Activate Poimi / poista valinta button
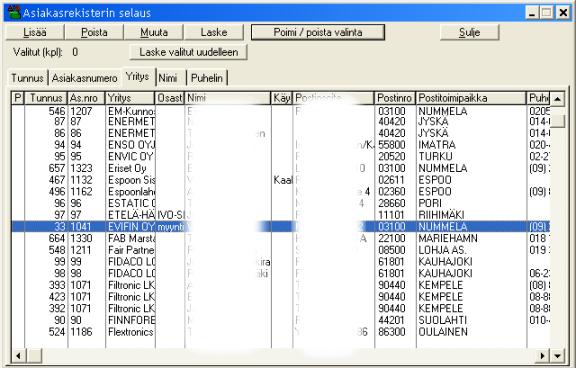The width and height of the screenshot is (576, 368). pos(318,32)
